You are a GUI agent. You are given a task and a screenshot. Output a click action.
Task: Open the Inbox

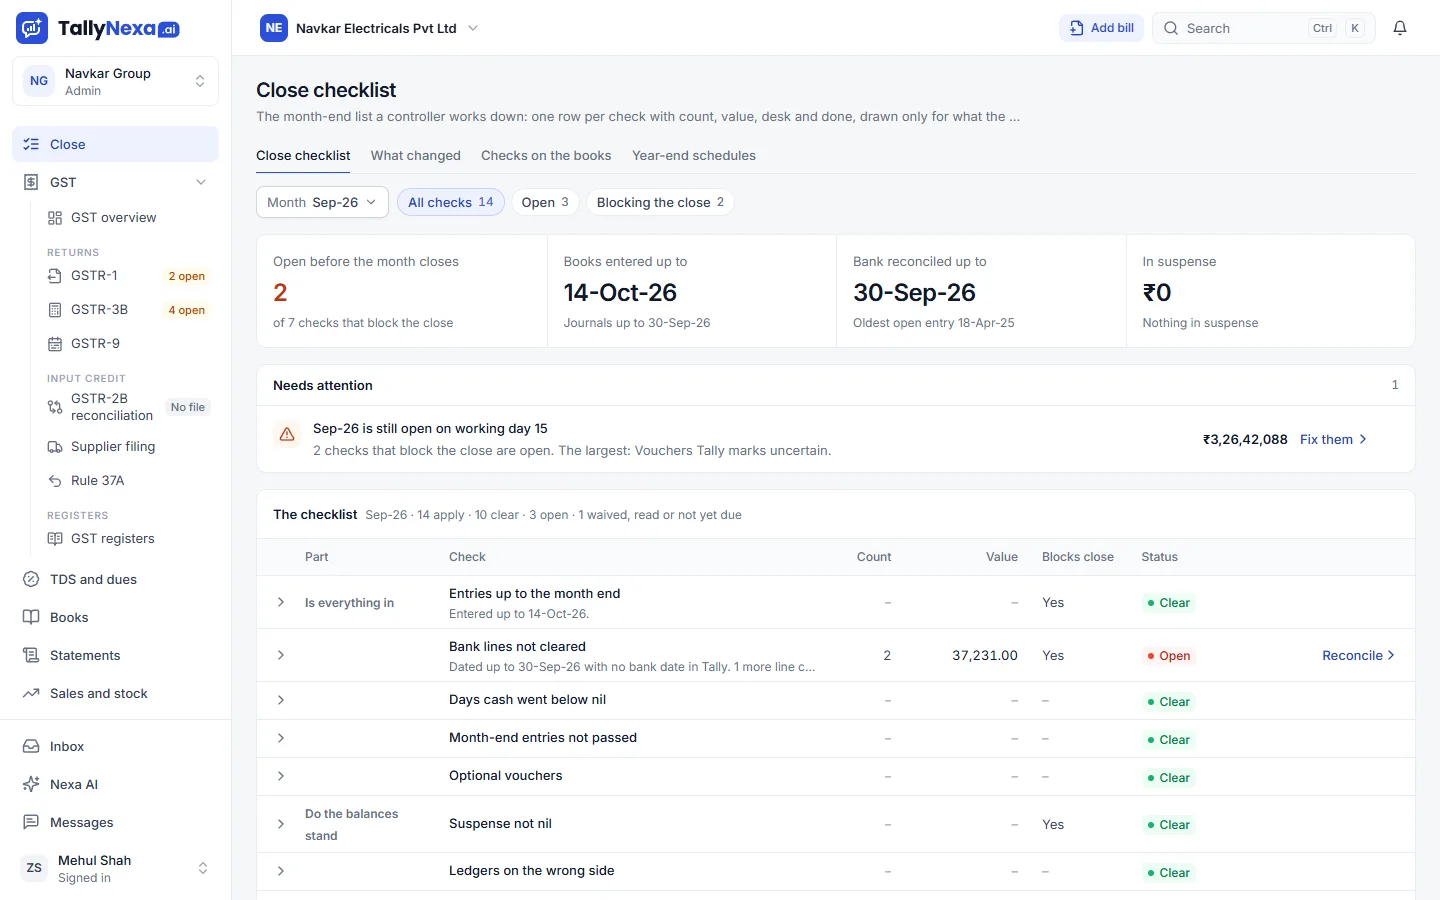pyautogui.click(x=115, y=746)
